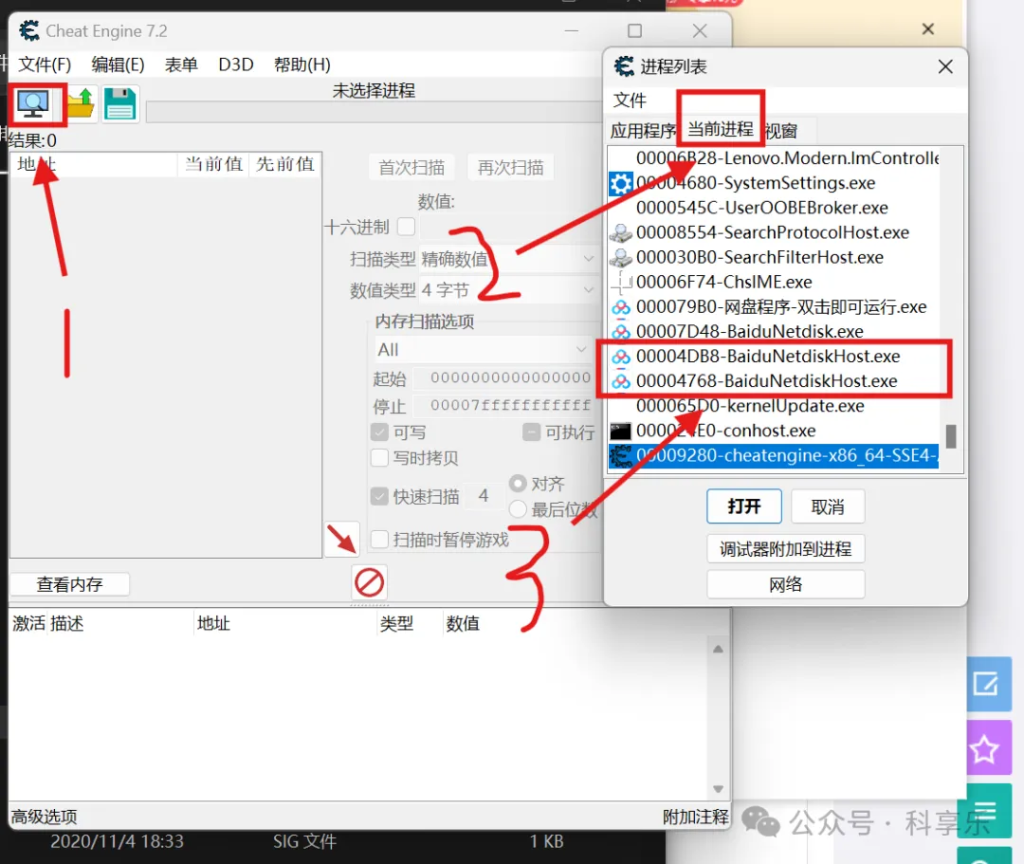The height and width of the screenshot is (864, 1024).
Task: Enable the 写时拷贝 checkbox
Action: [x=379, y=458]
